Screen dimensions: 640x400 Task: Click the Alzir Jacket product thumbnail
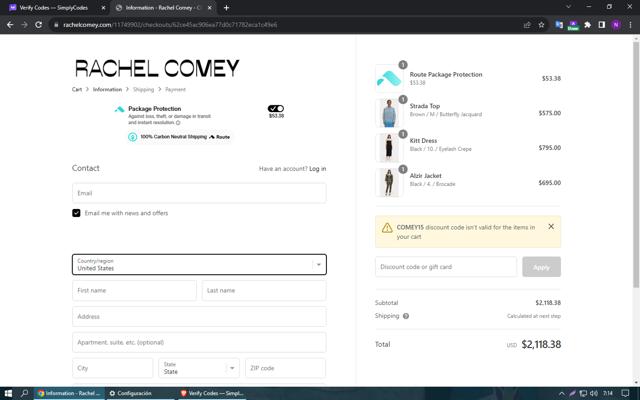tap(389, 182)
